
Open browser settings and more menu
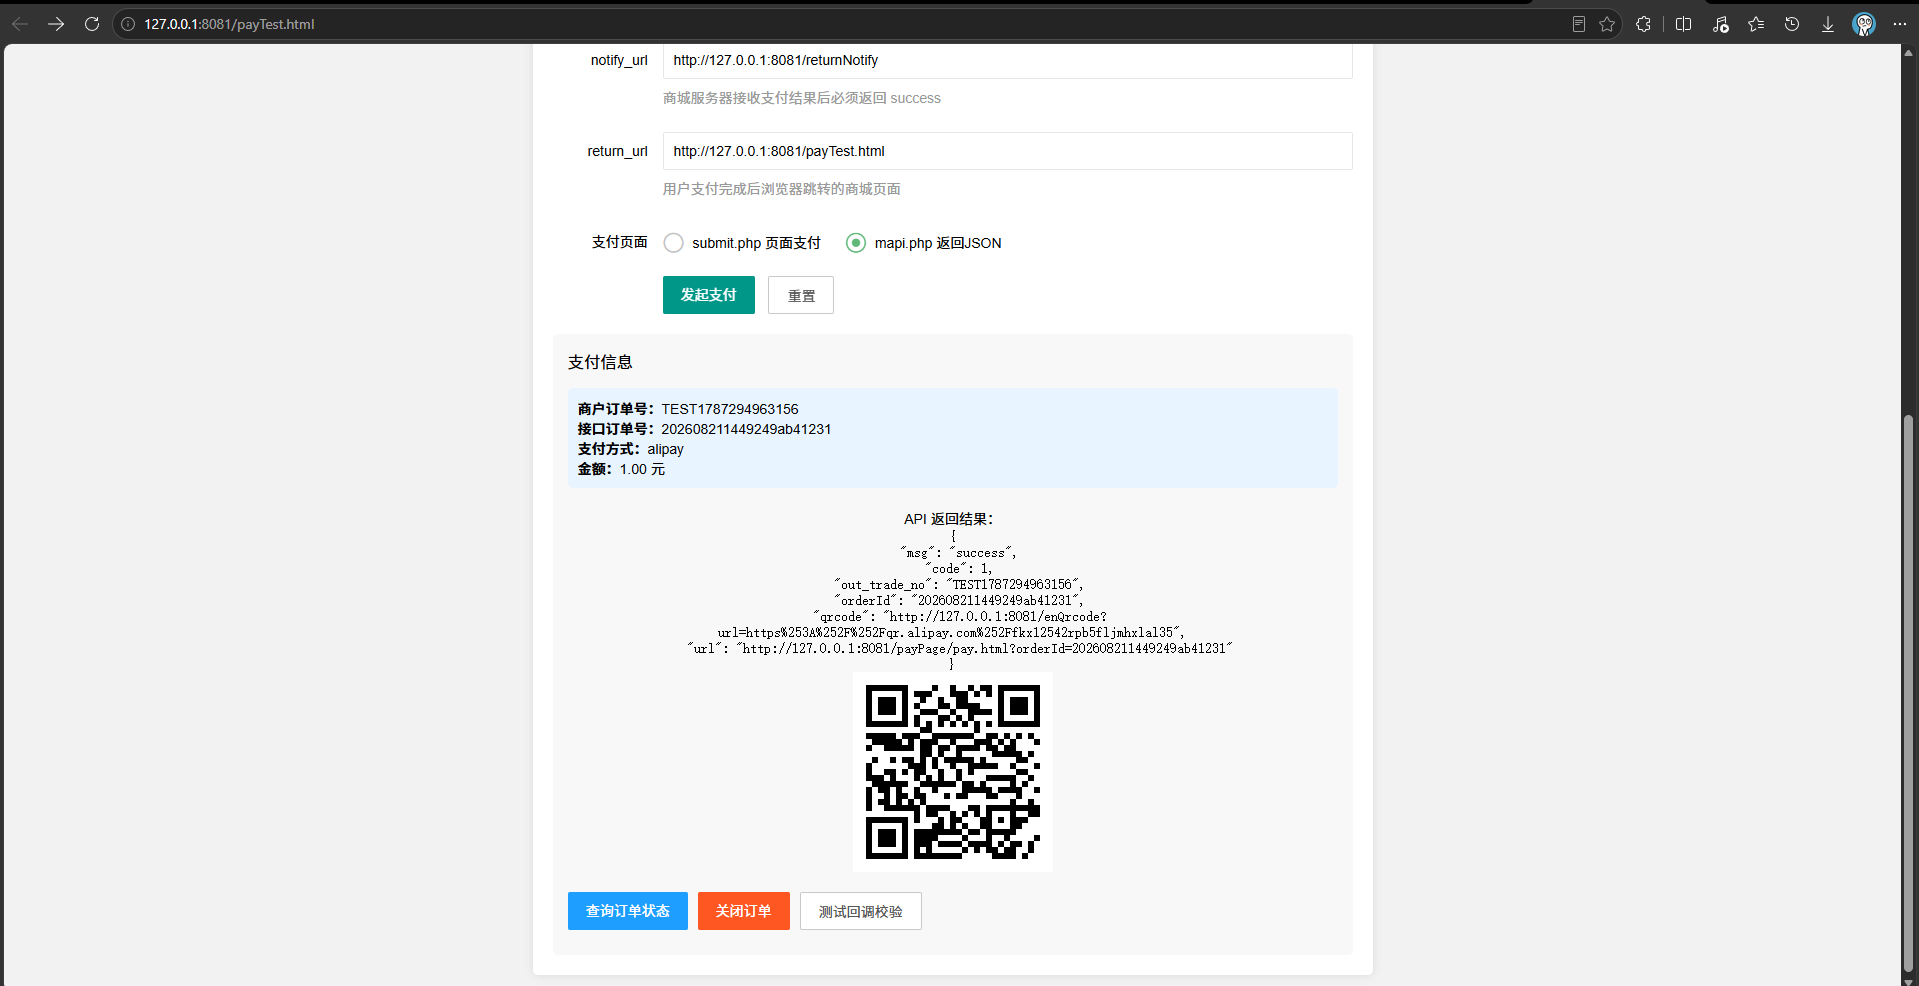click(x=1900, y=24)
